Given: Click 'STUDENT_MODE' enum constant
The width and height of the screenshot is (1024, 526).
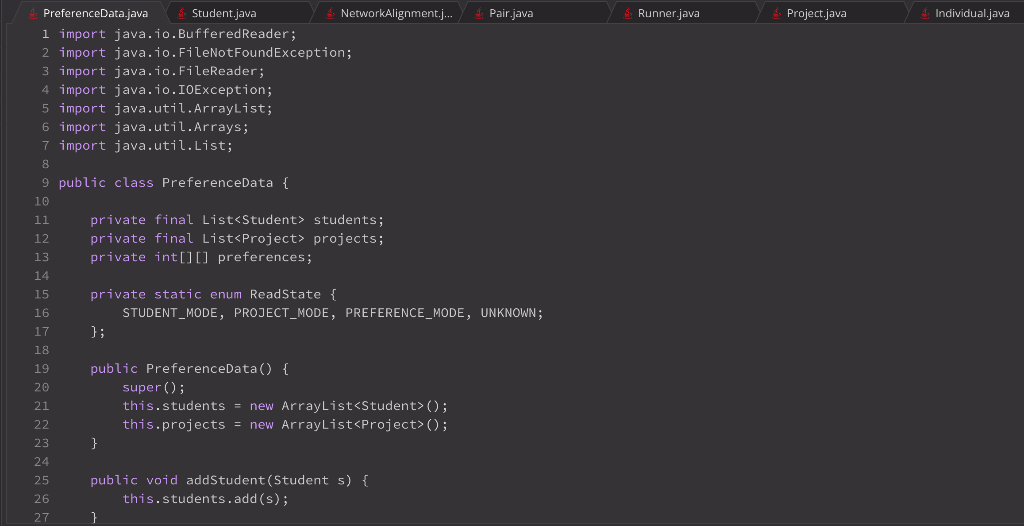Looking at the screenshot, I should click(170, 313).
